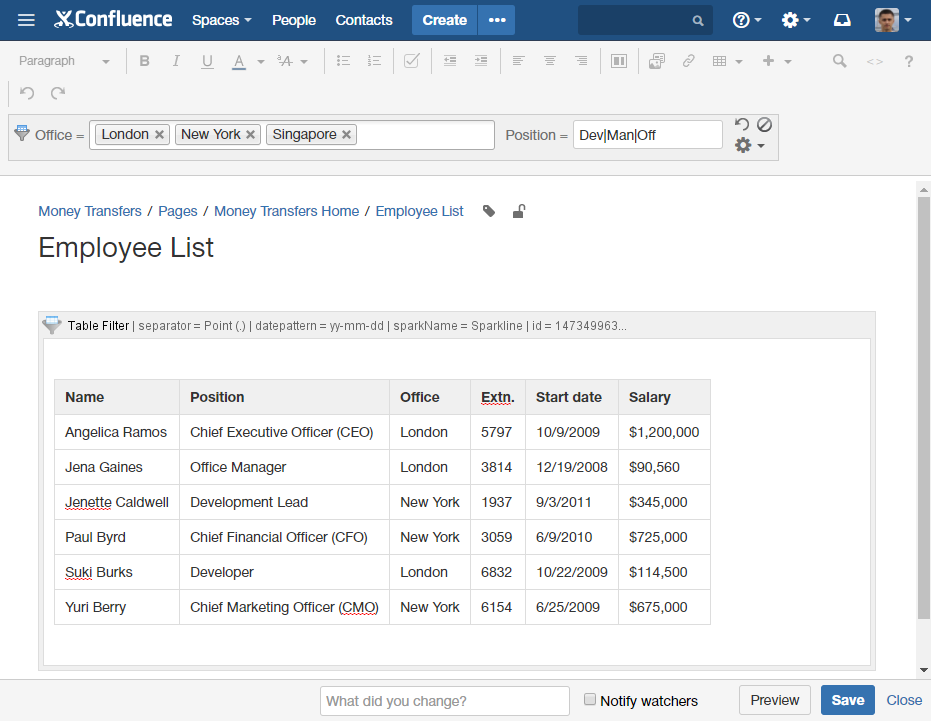
Task: Open the Spaces menu
Action: [x=221, y=20]
